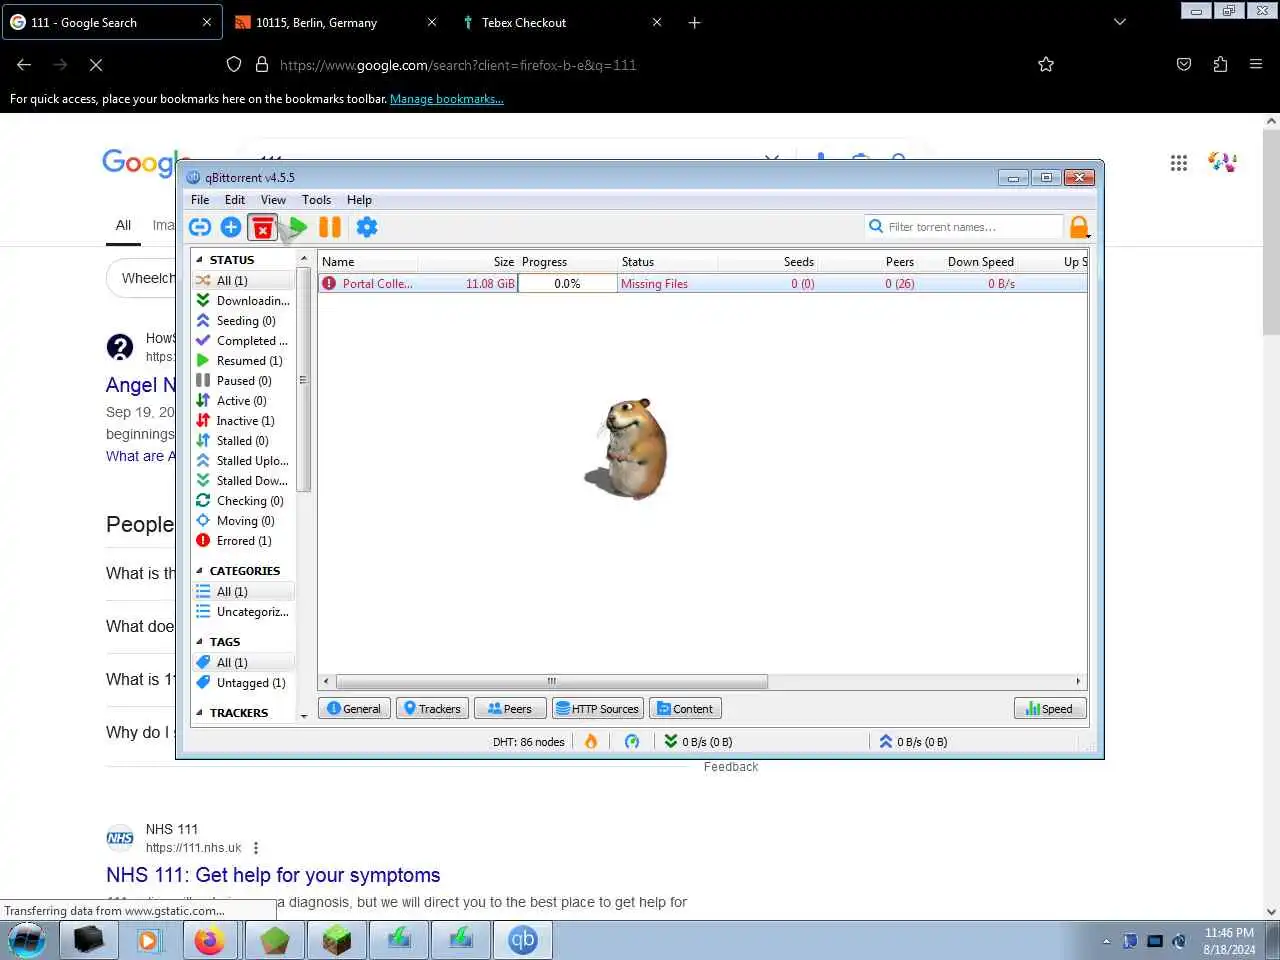Click the sidebar vertical scrollbar in qBittorrent
This screenshot has height=960, width=1280.
(x=303, y=380)
